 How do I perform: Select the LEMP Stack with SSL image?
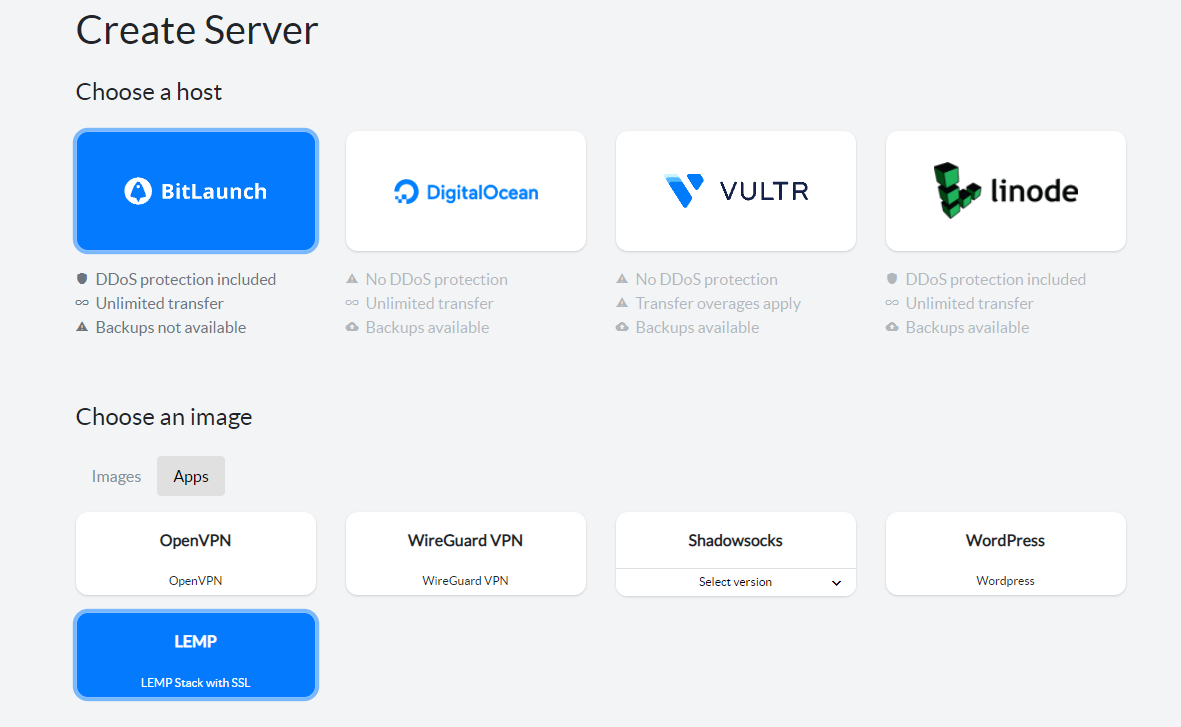tap(196, 655)
